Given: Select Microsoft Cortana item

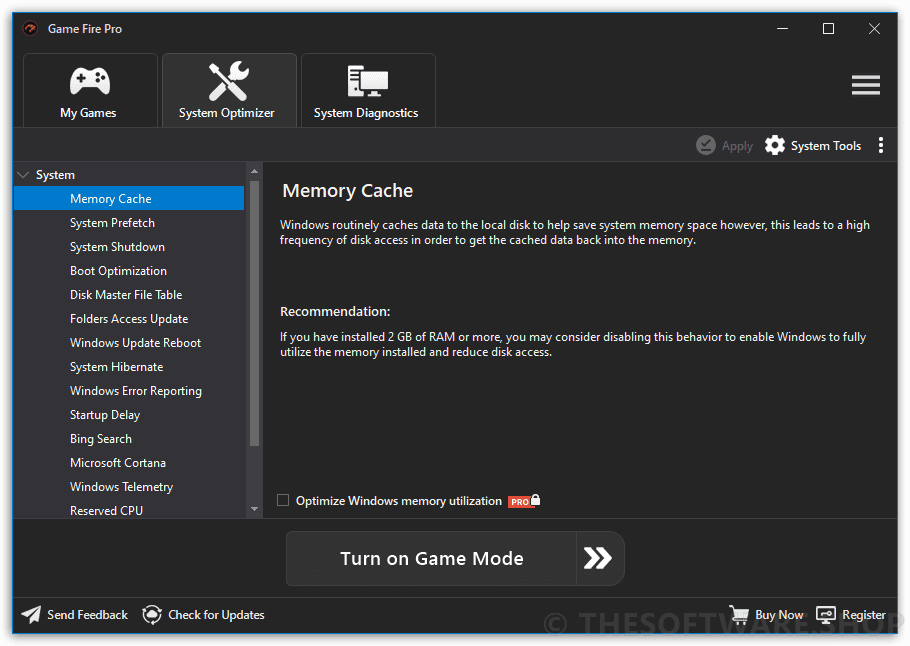Looking at the screenshot, I should point(129,463).
